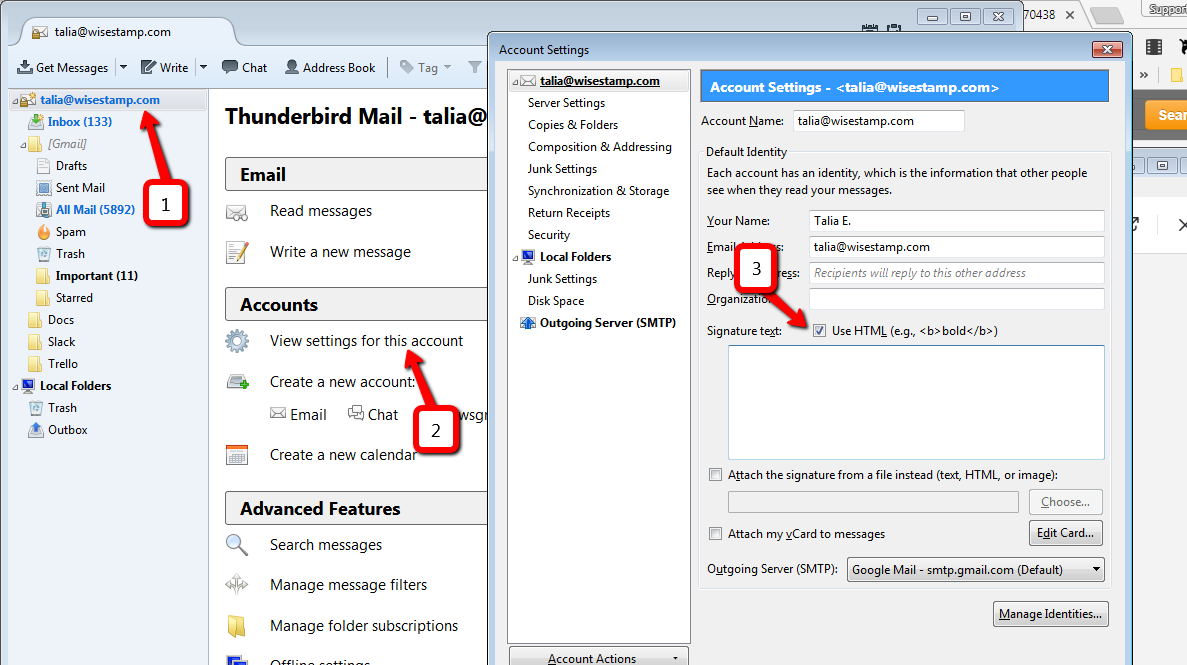The image size is (1187, 665).
Task: Open the Write button dropdown arrow
Action: click(x=203, y=67)
